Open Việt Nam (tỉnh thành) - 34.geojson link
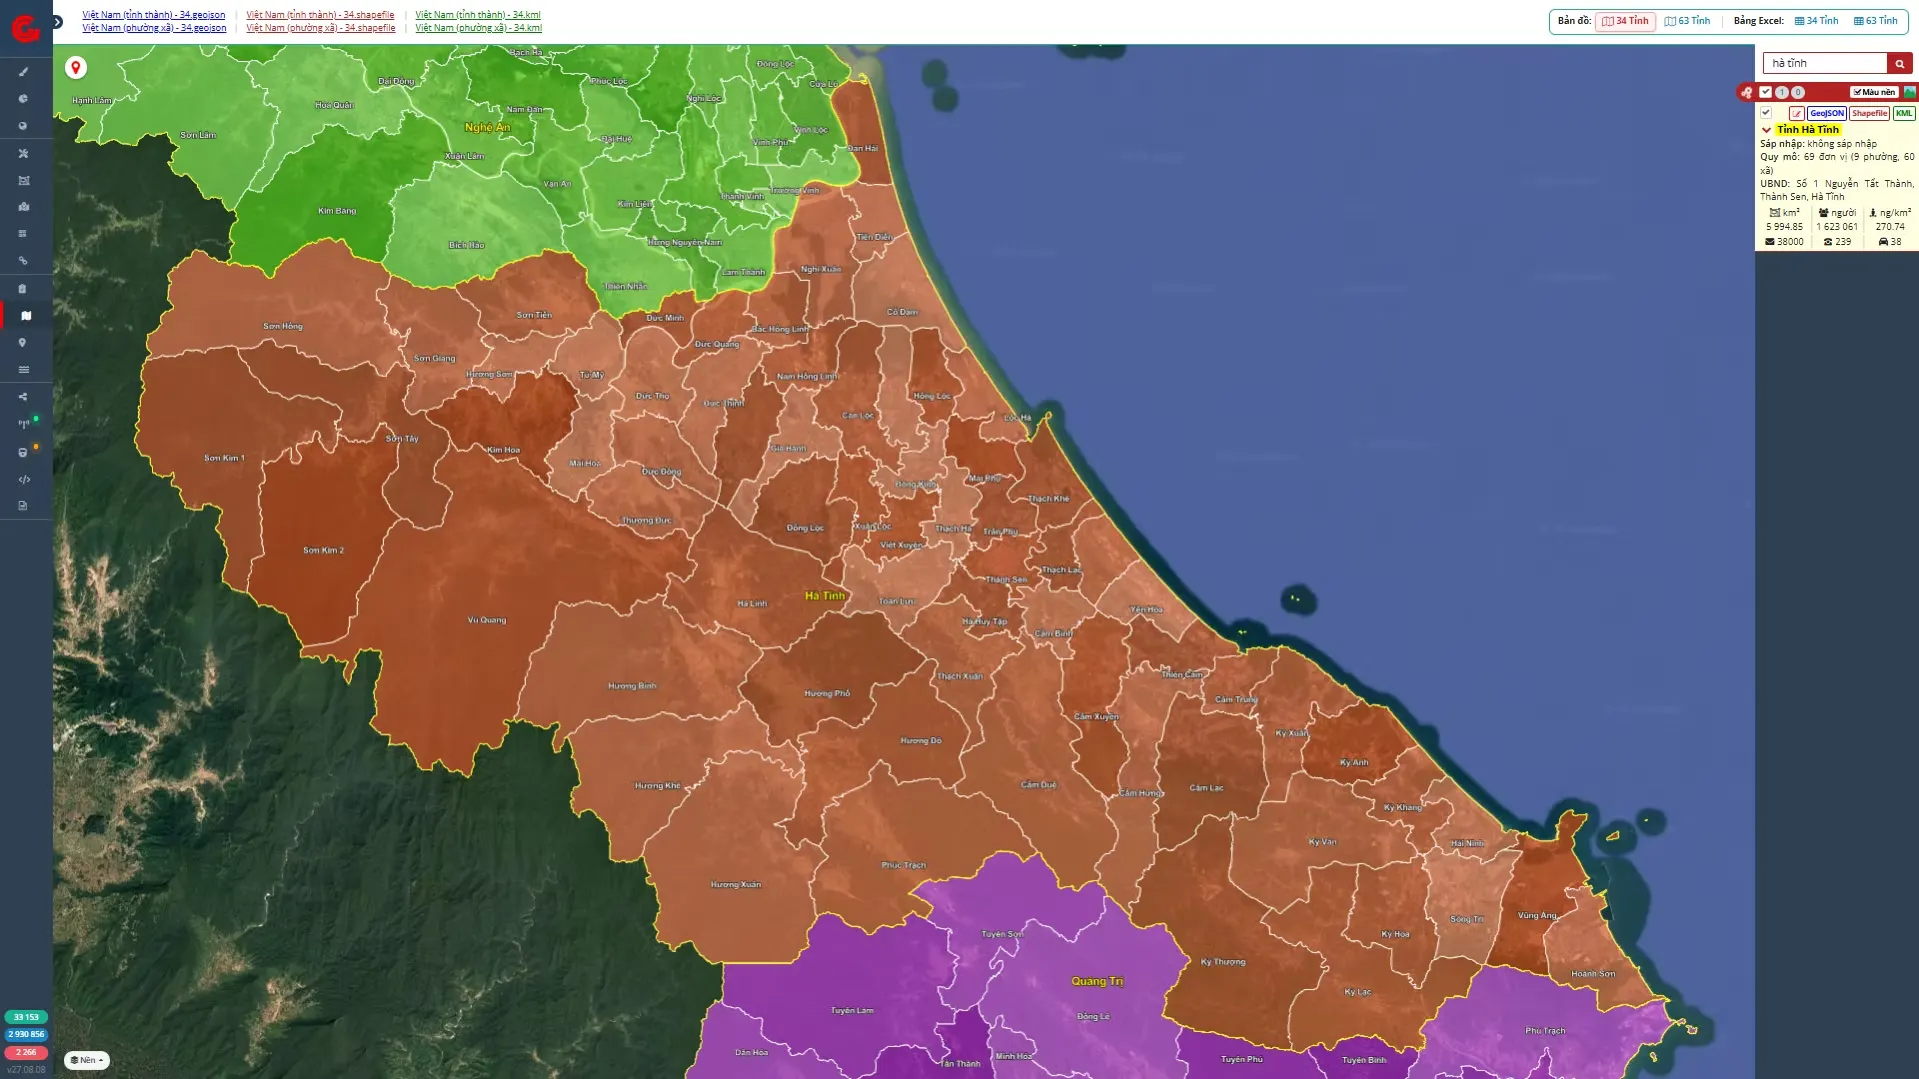 coord(154,15)
